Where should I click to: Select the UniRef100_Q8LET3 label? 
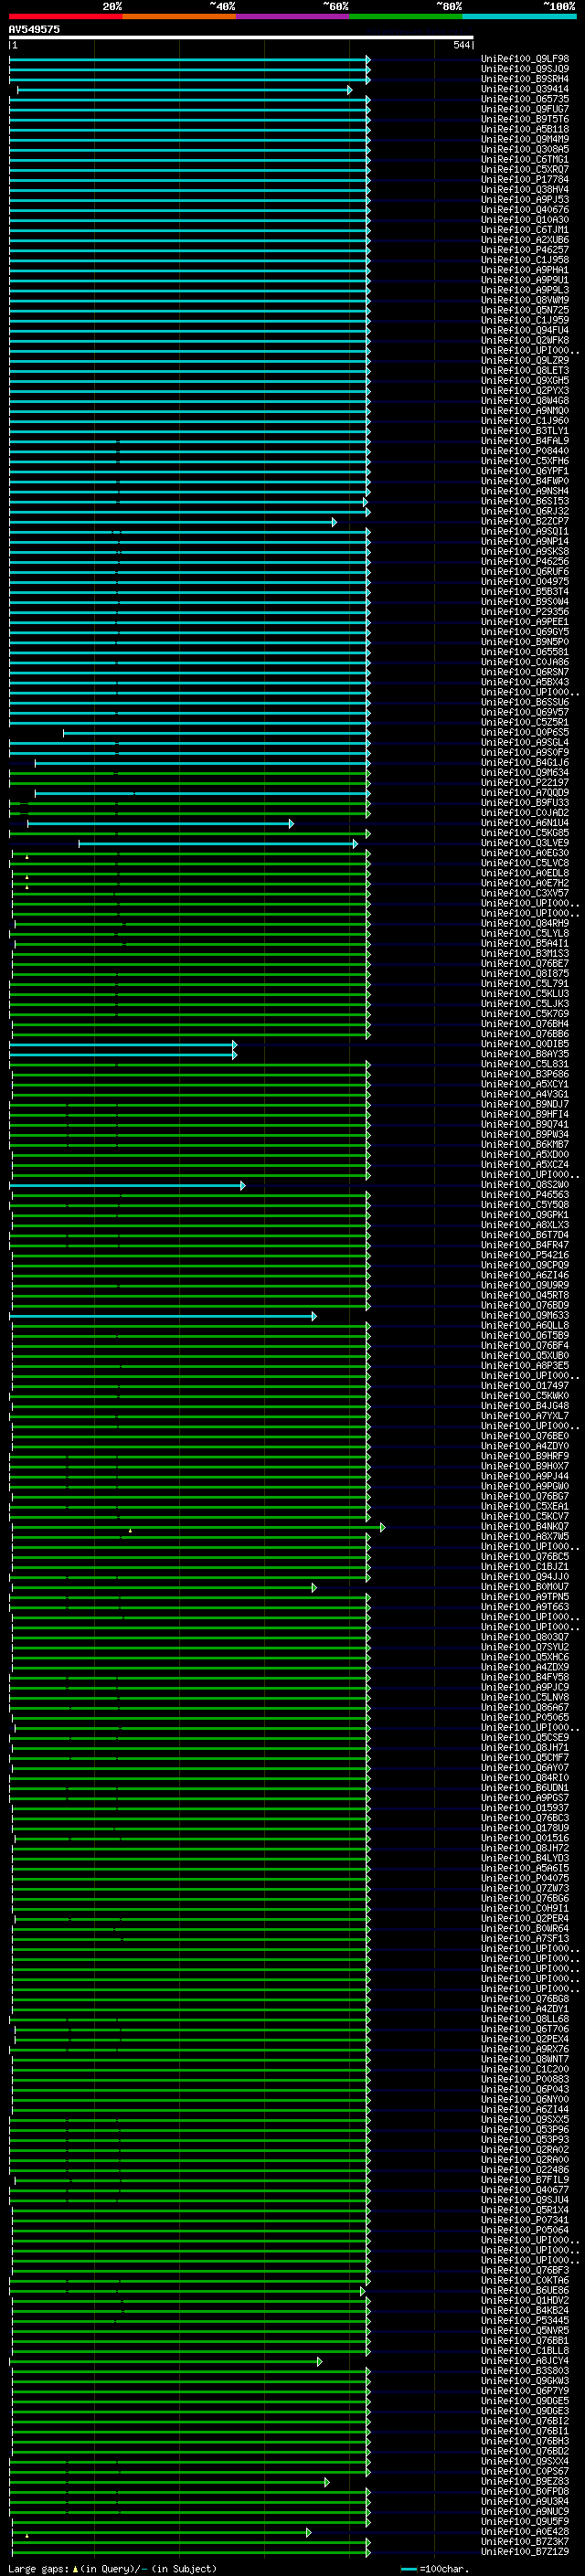coord(524,371)
